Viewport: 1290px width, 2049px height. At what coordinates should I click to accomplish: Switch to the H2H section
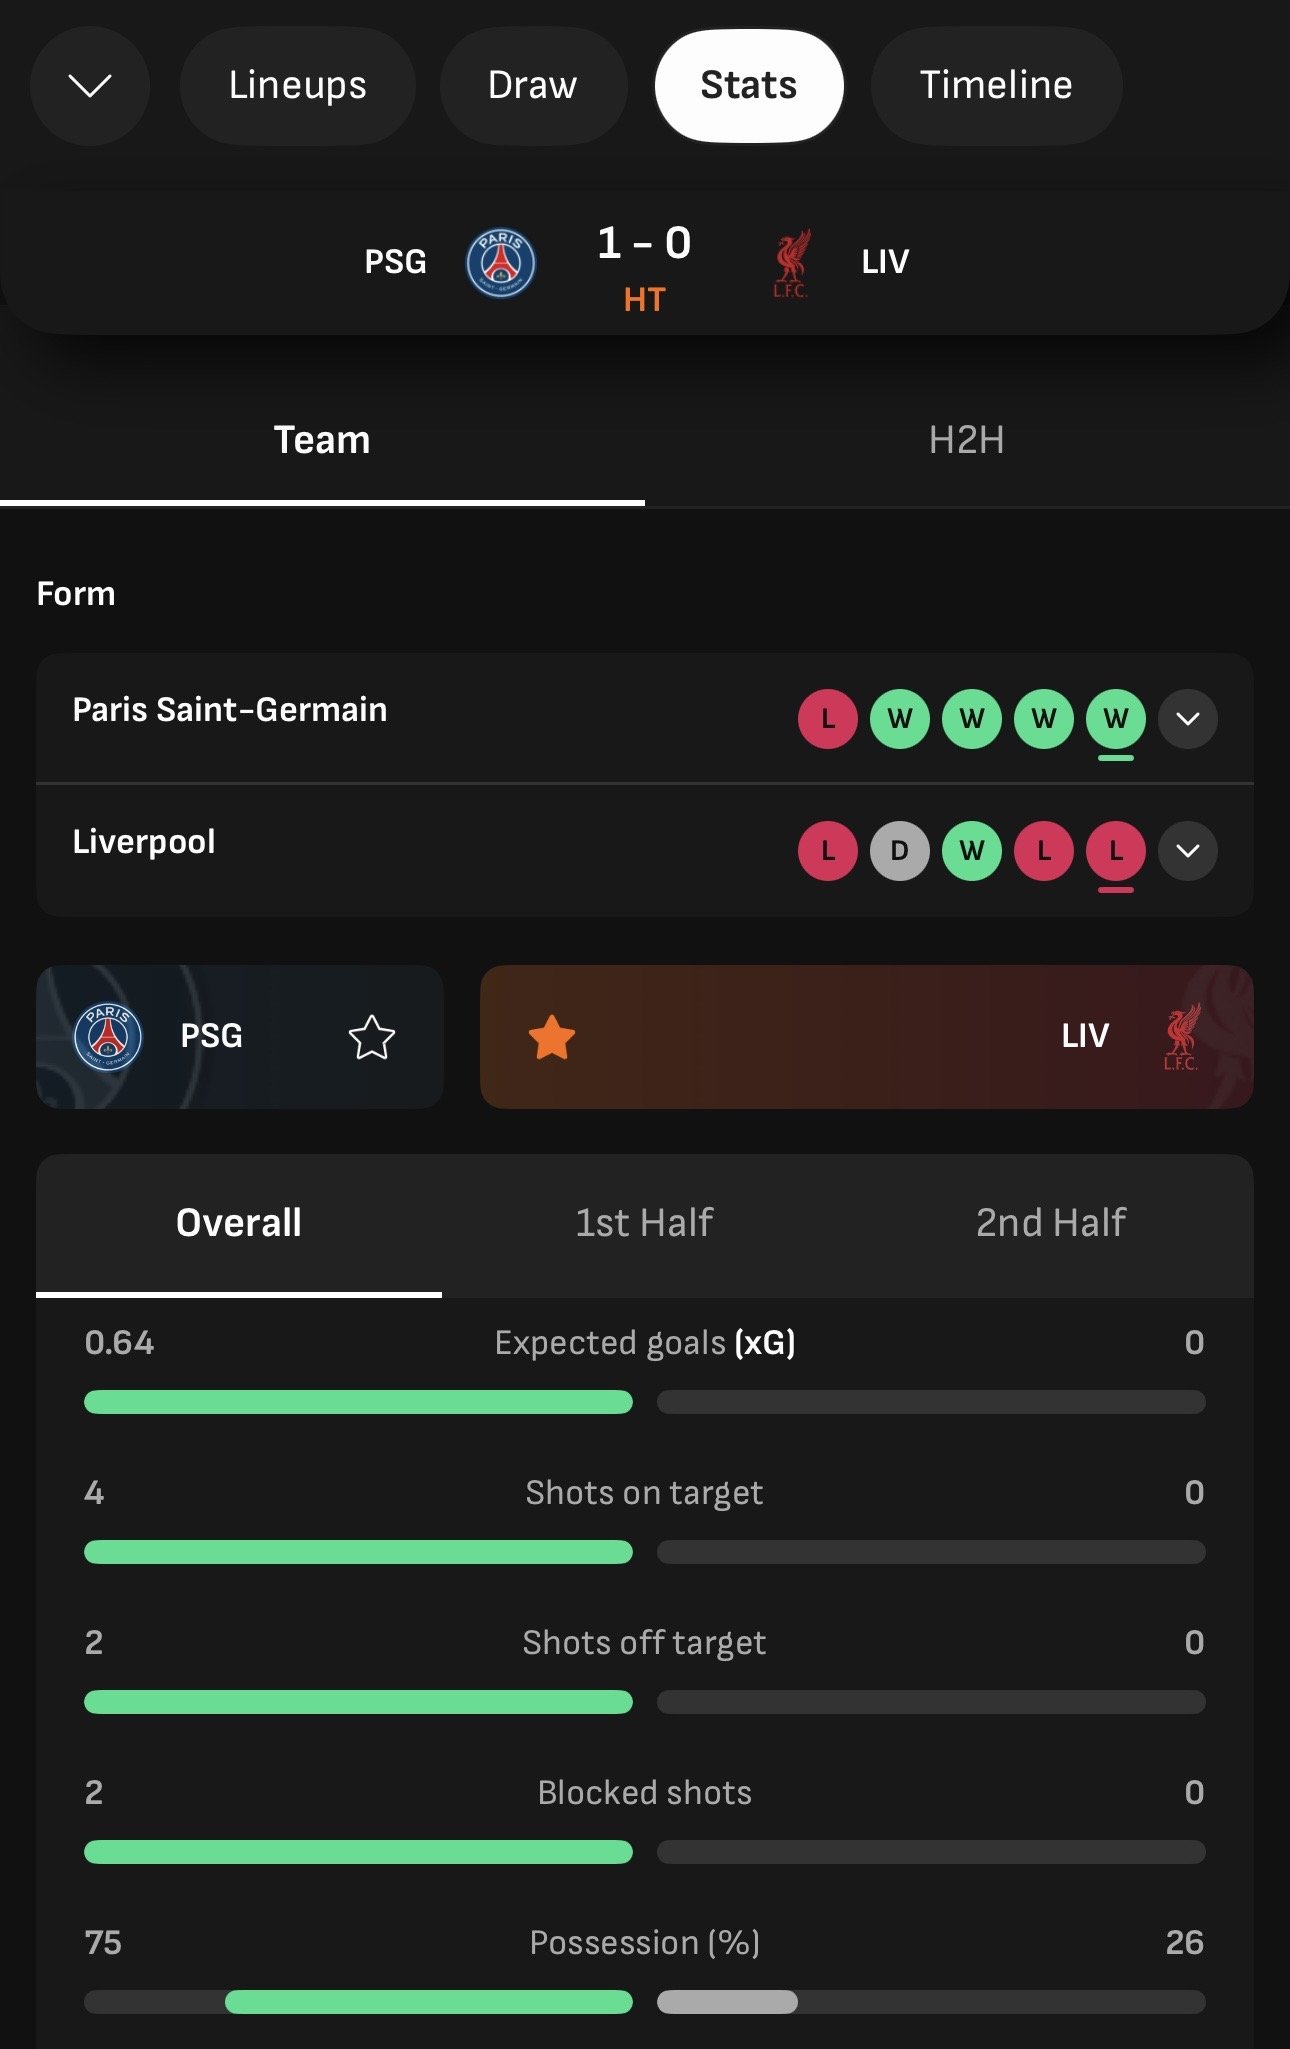(966, 440)
